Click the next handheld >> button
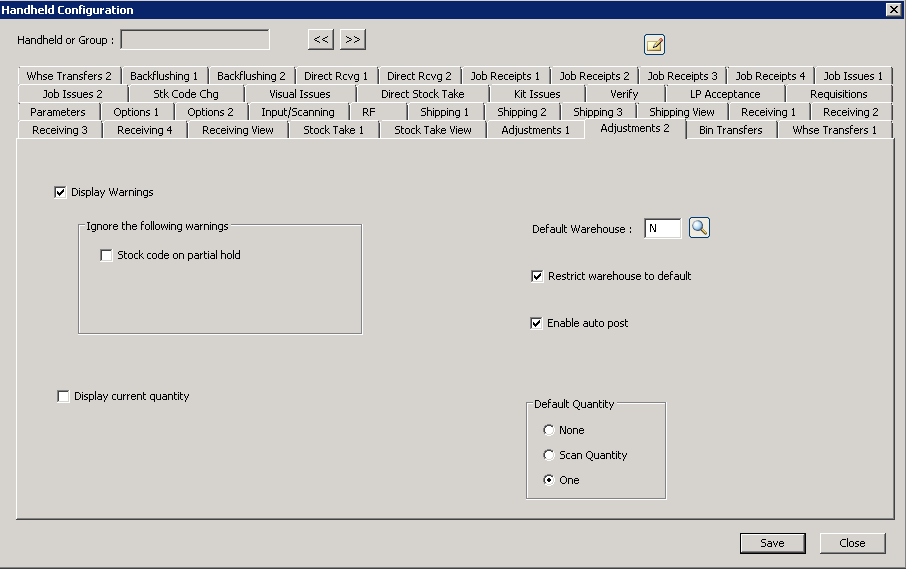 pyautogui.click(x=352, y=40)
